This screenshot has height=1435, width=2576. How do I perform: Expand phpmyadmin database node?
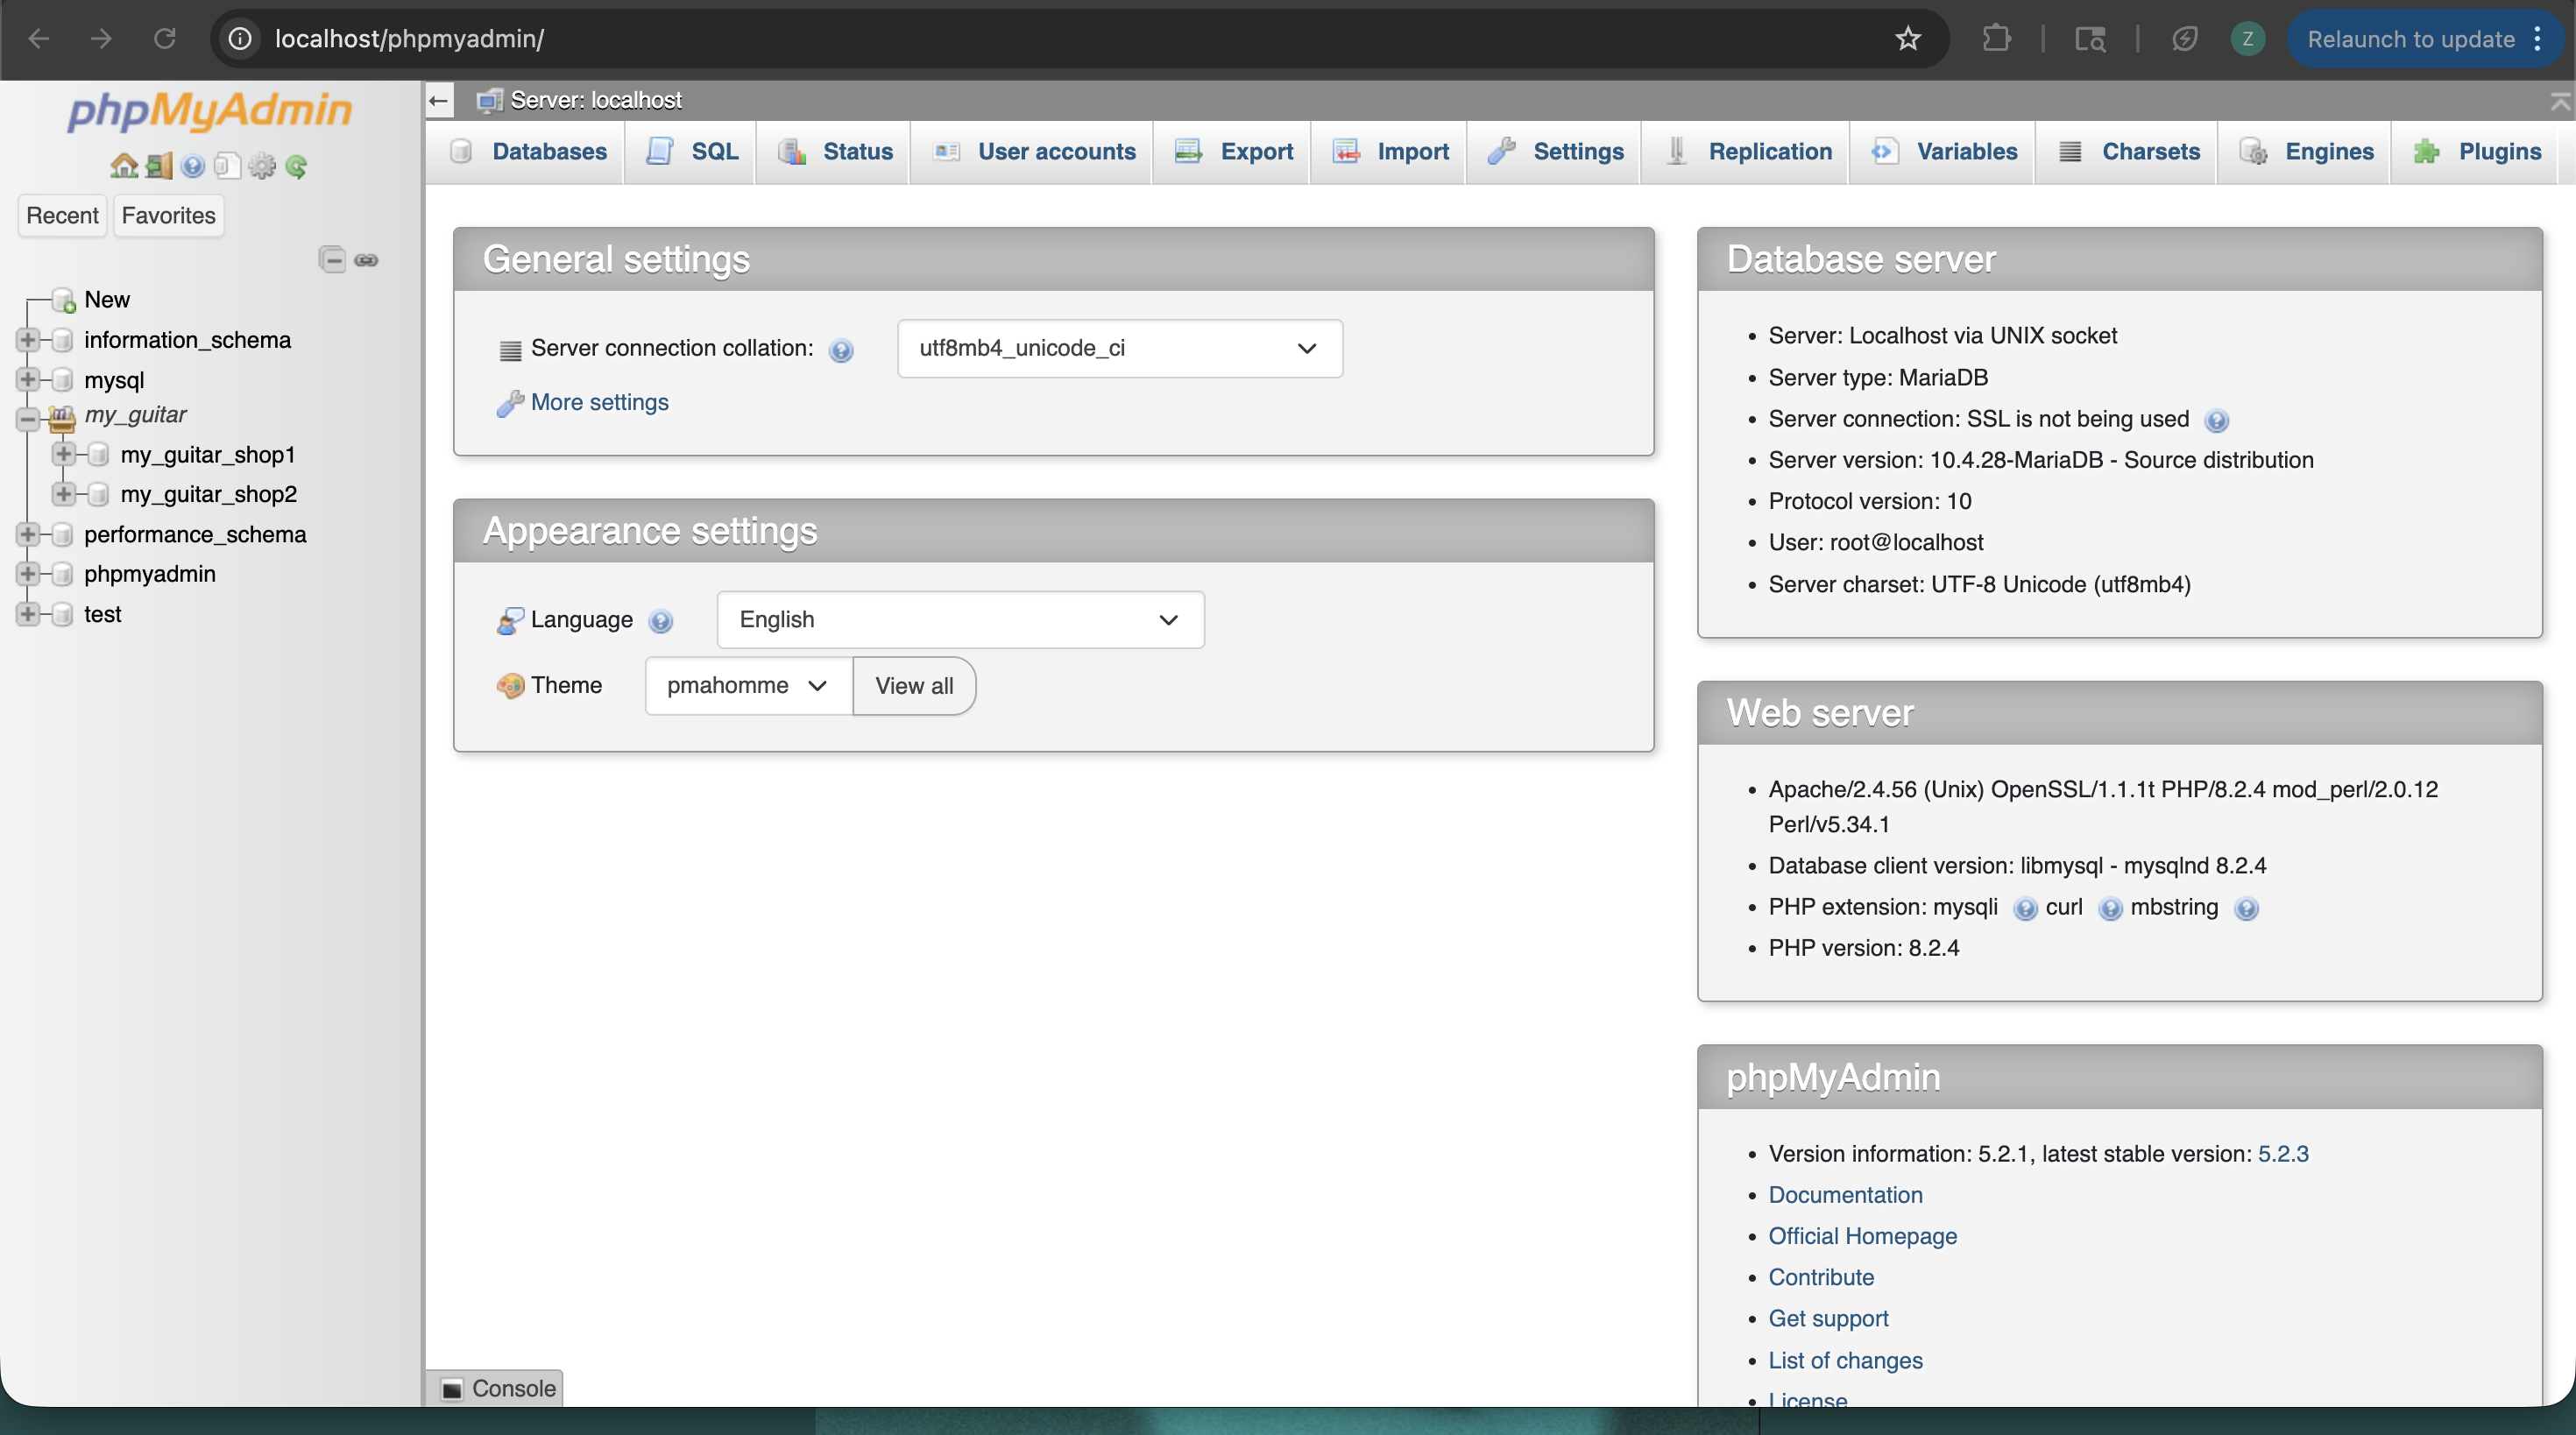(x=28, y=574)
